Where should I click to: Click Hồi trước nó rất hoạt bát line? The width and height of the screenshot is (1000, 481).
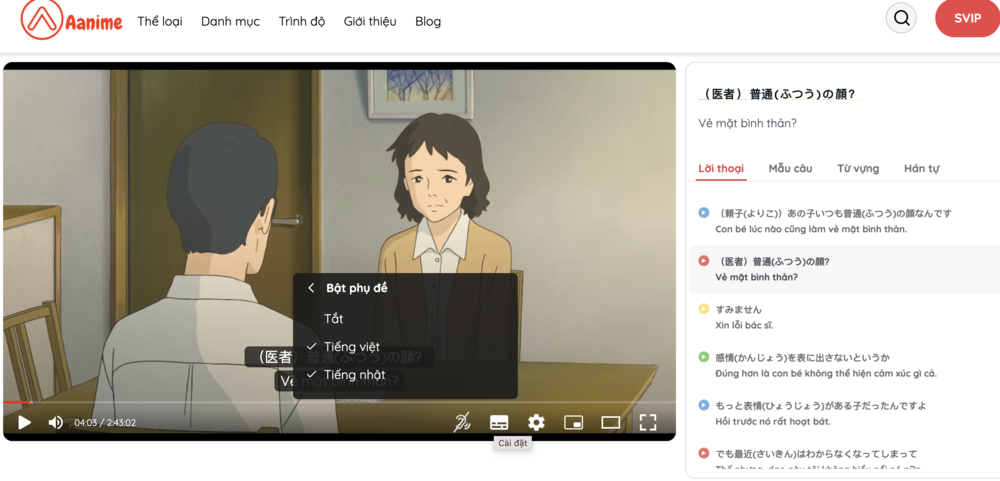(x=773, y=422)
